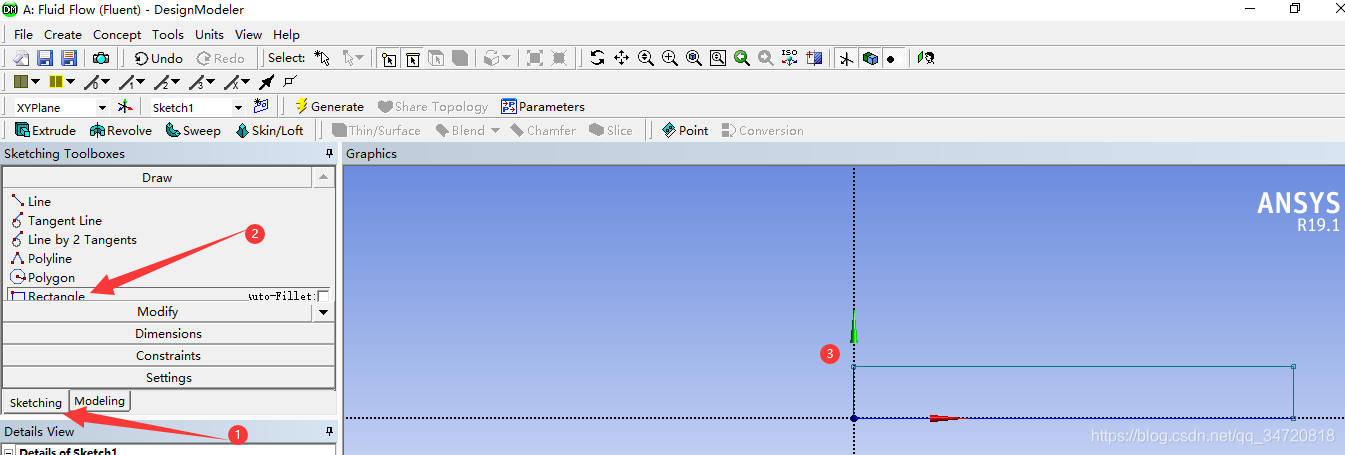This screenshot has height=455, width=1345.
Task: Click the Look At face/plane icon
Action: pyautogui.click(x=814, y=58)
